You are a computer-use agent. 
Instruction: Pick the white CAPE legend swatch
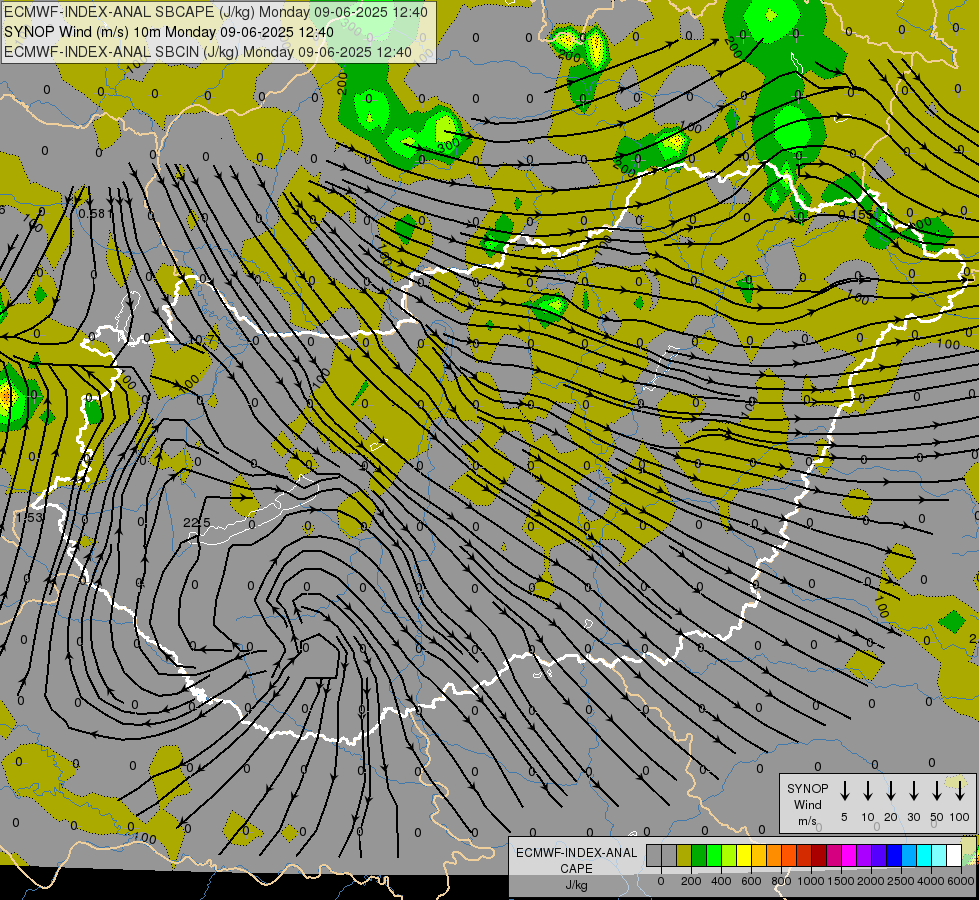click(955, 855)
